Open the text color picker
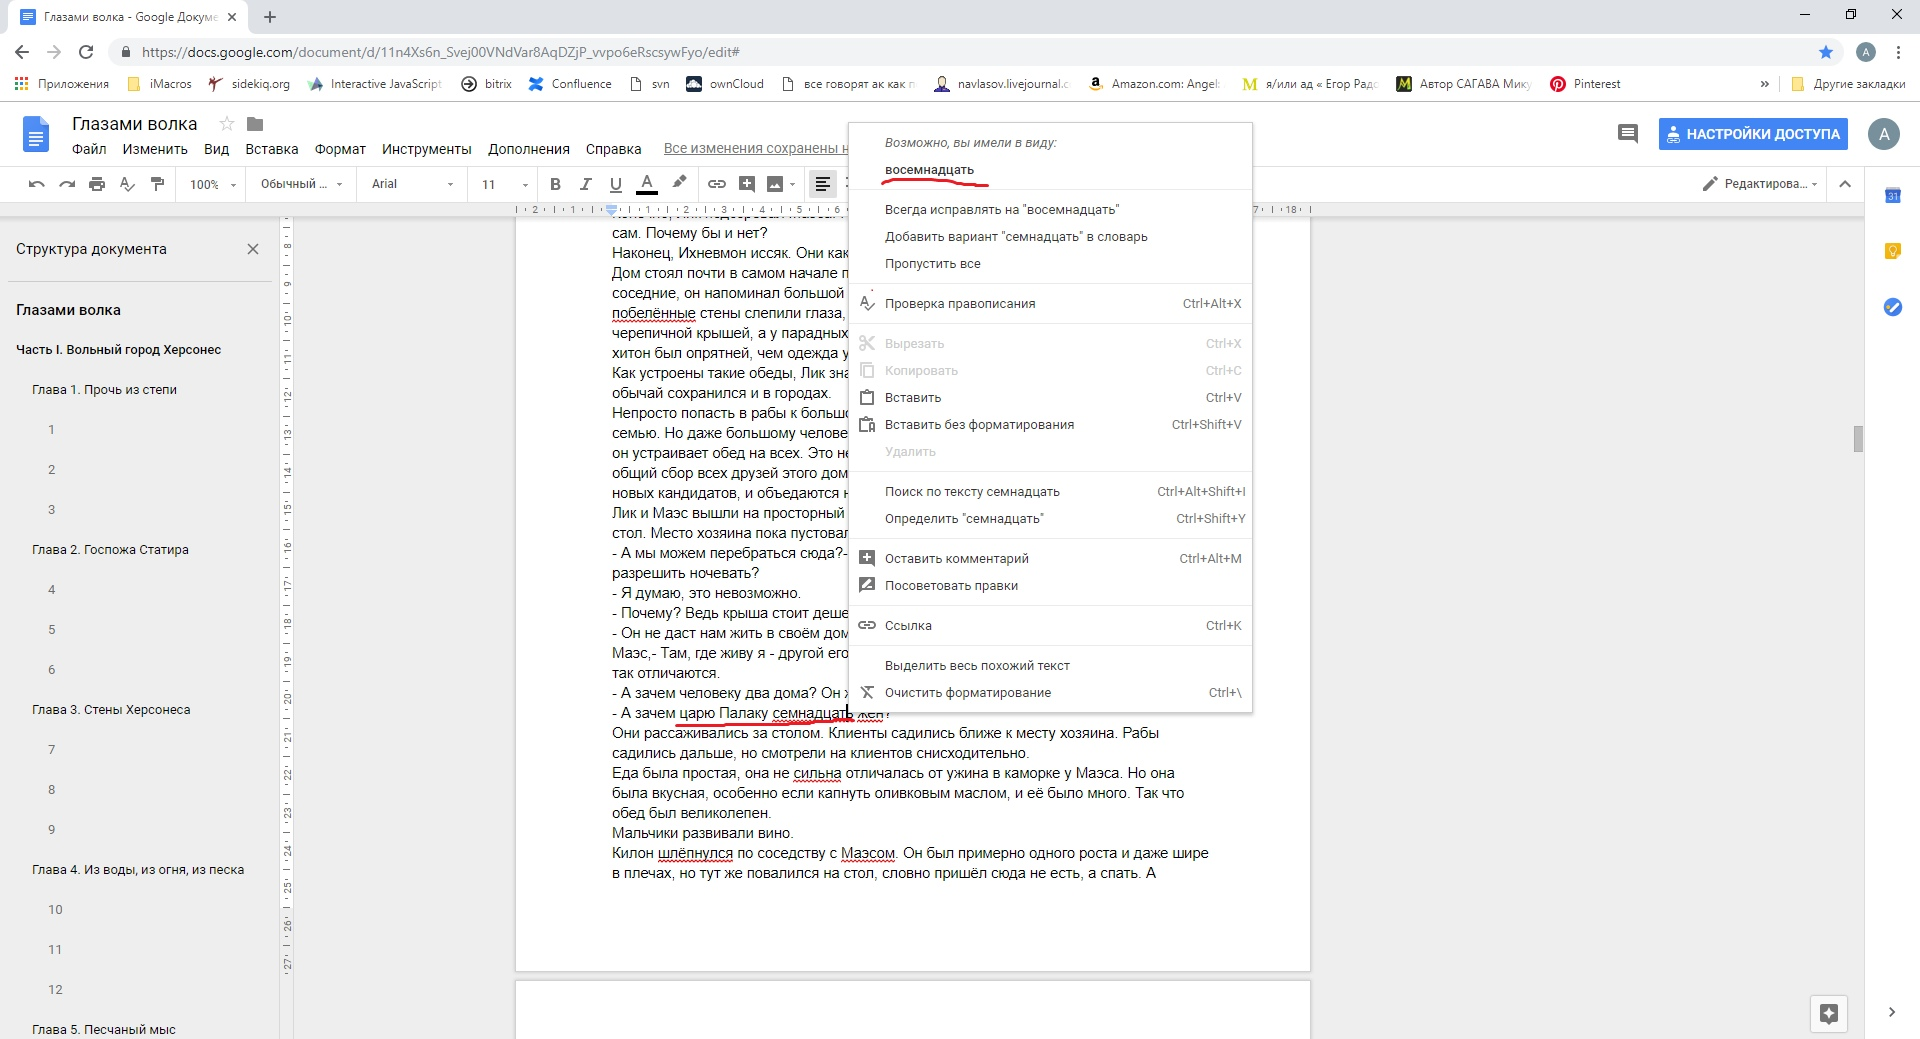 tap(647, 184)
